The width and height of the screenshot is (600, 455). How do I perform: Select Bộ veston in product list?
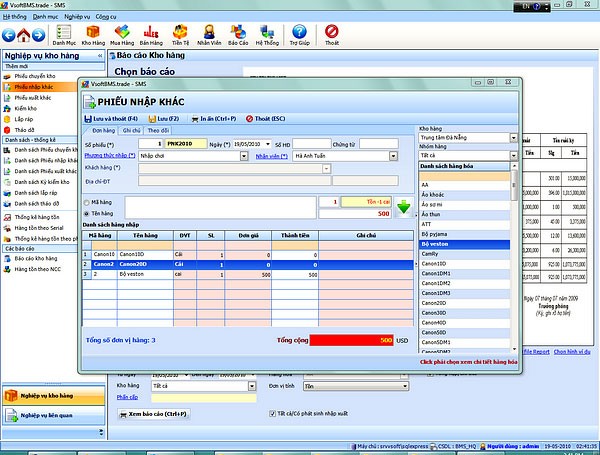click(x=465, y=244)
